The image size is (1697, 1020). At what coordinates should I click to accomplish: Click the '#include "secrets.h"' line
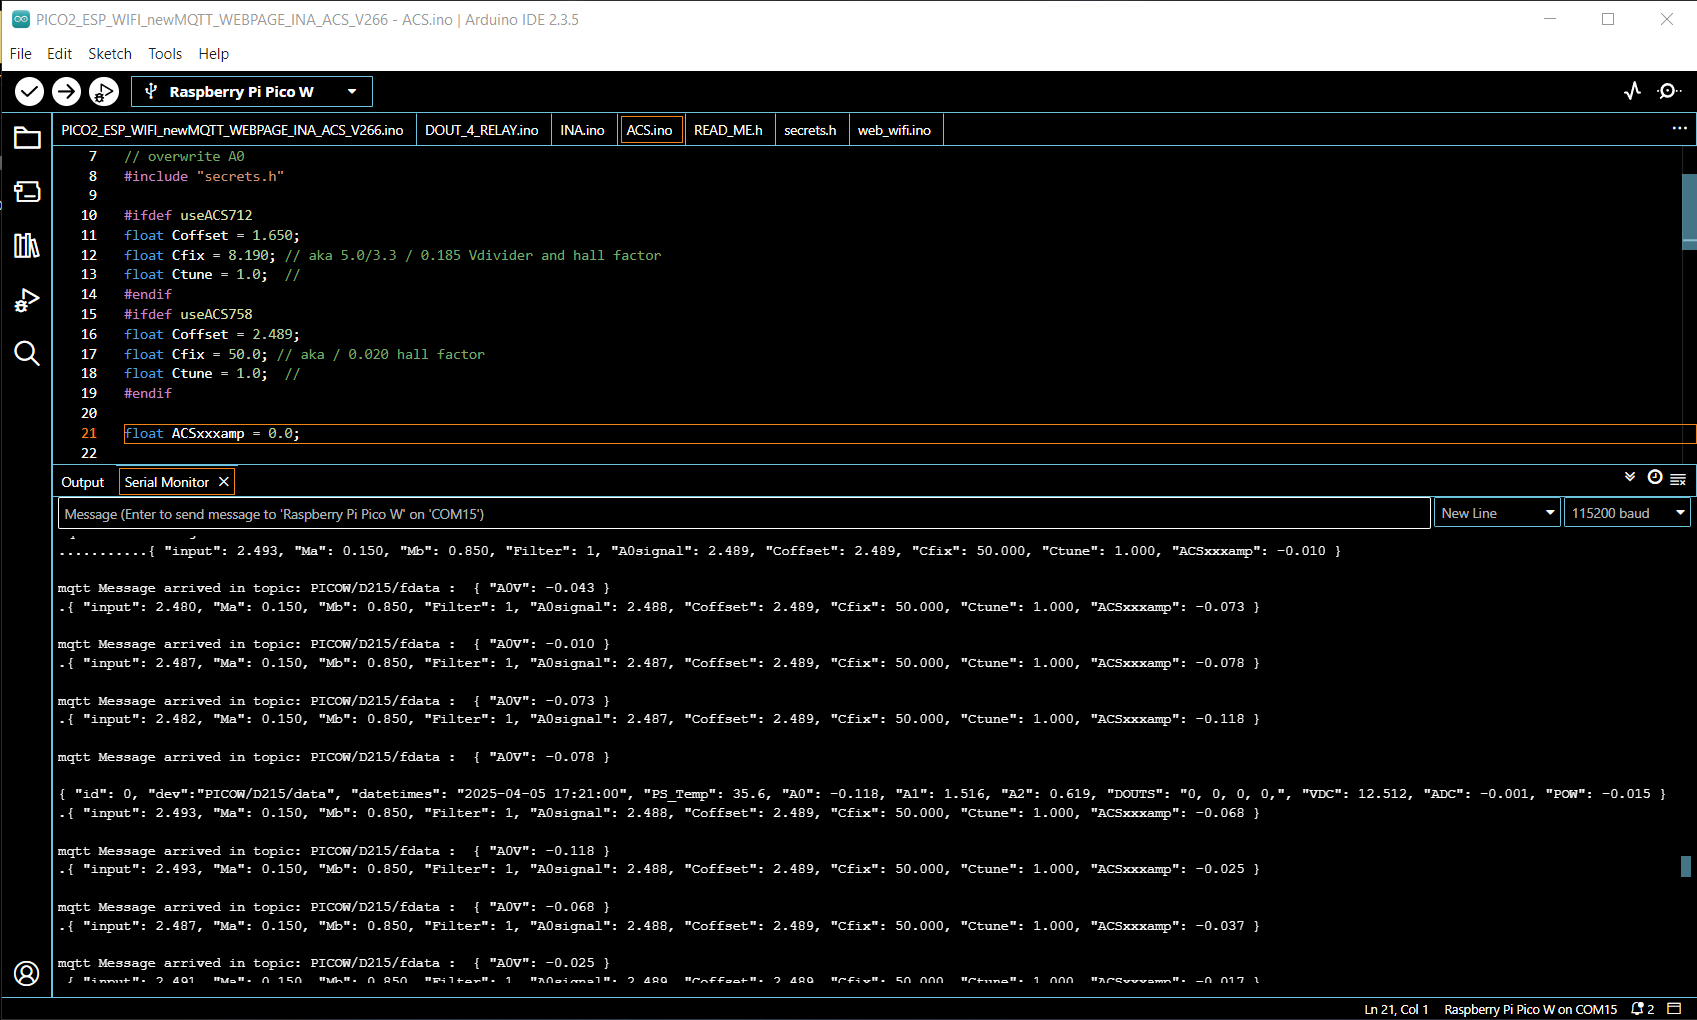pyautogui.click(x=204, y=176)
